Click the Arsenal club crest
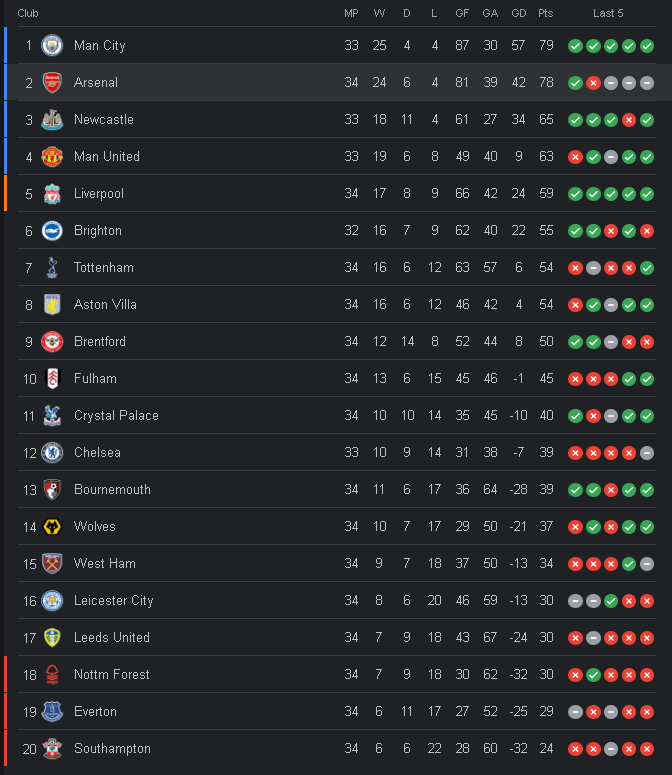 coord(52,82)
